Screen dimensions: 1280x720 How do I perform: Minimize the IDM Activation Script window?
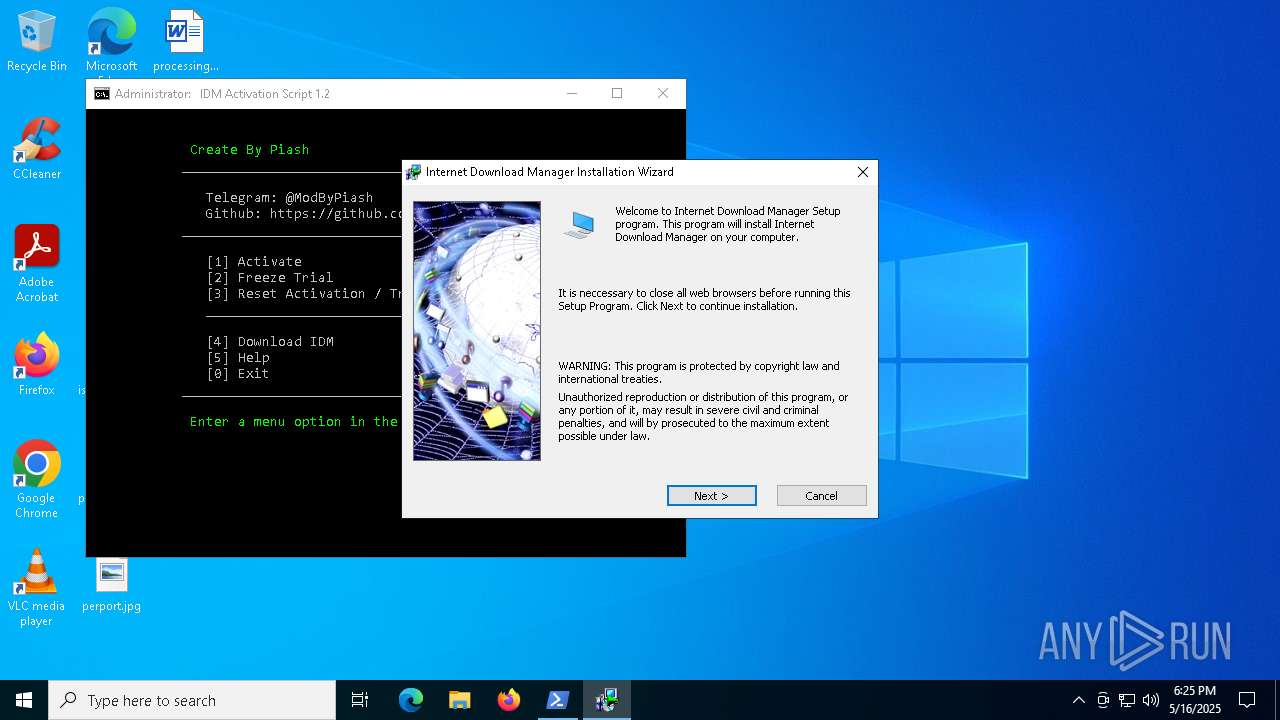(x=572, y=94)
